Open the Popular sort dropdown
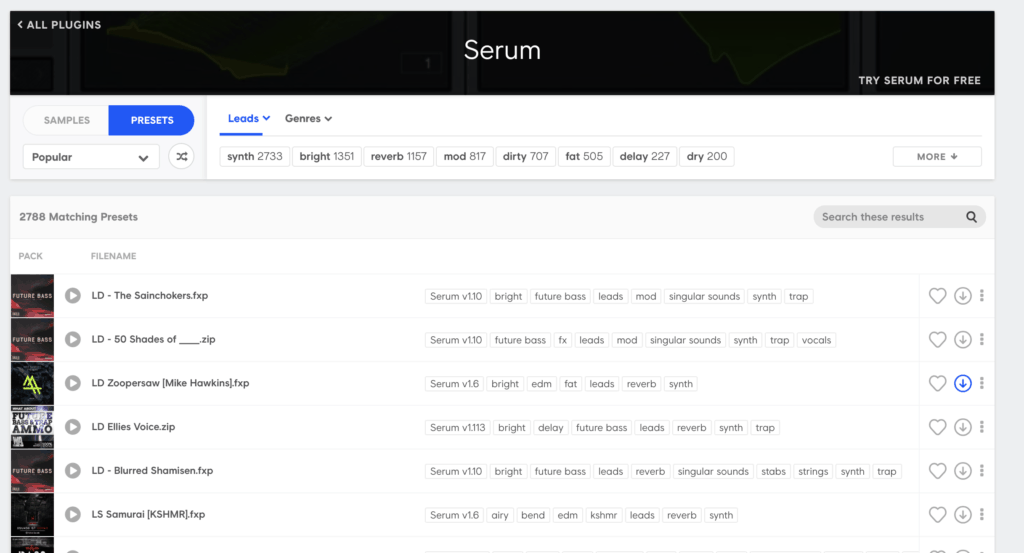The height and width of the screenshot is (553, 1024). tap(91, 157)
